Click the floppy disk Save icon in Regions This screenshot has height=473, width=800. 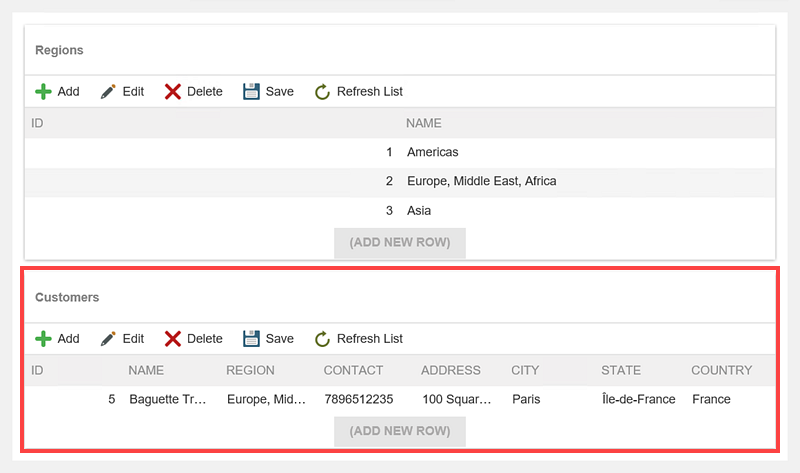coord(251,91)
